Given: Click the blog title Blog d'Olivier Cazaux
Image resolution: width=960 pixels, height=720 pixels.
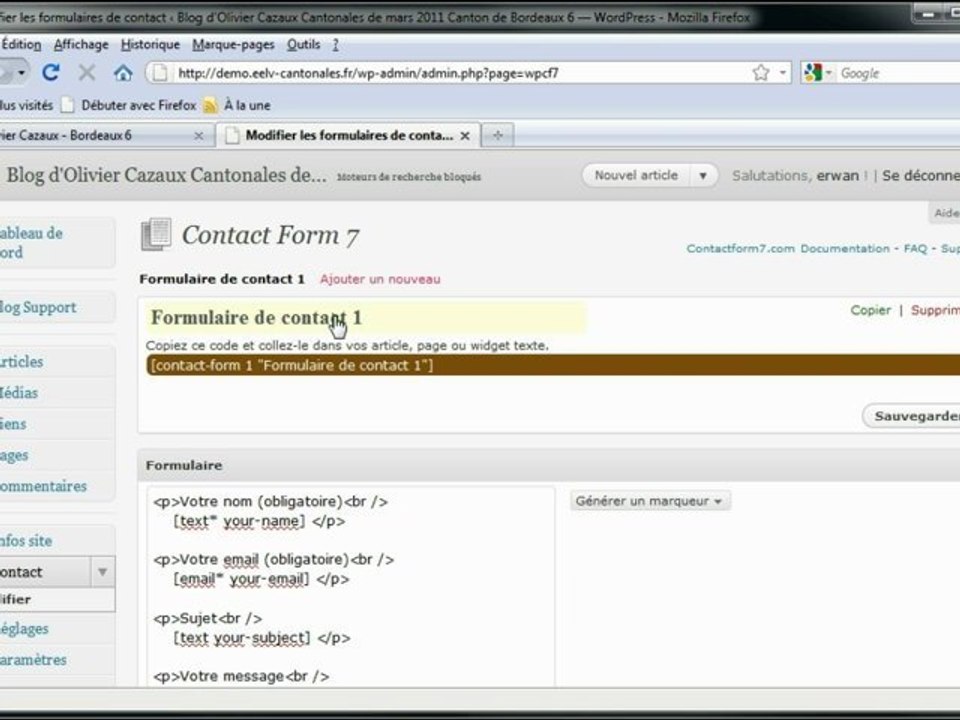Looking at the screenshot, I should coord(166,175).
